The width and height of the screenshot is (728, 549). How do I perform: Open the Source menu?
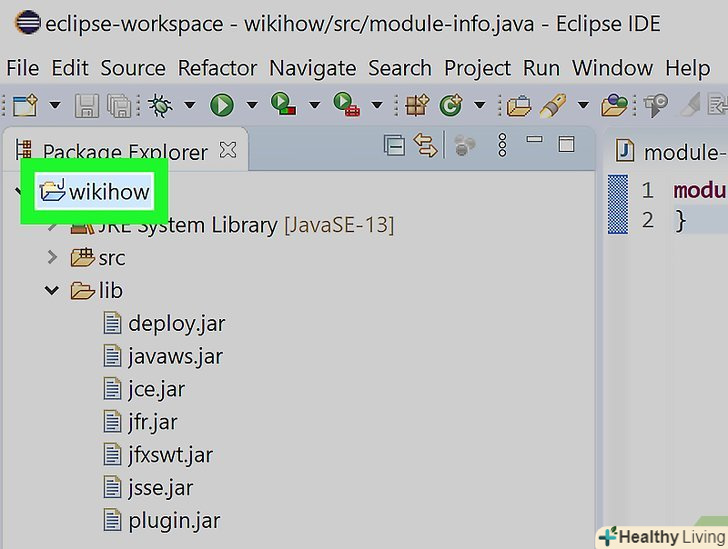pyautogui.click(x=133, y=68)
